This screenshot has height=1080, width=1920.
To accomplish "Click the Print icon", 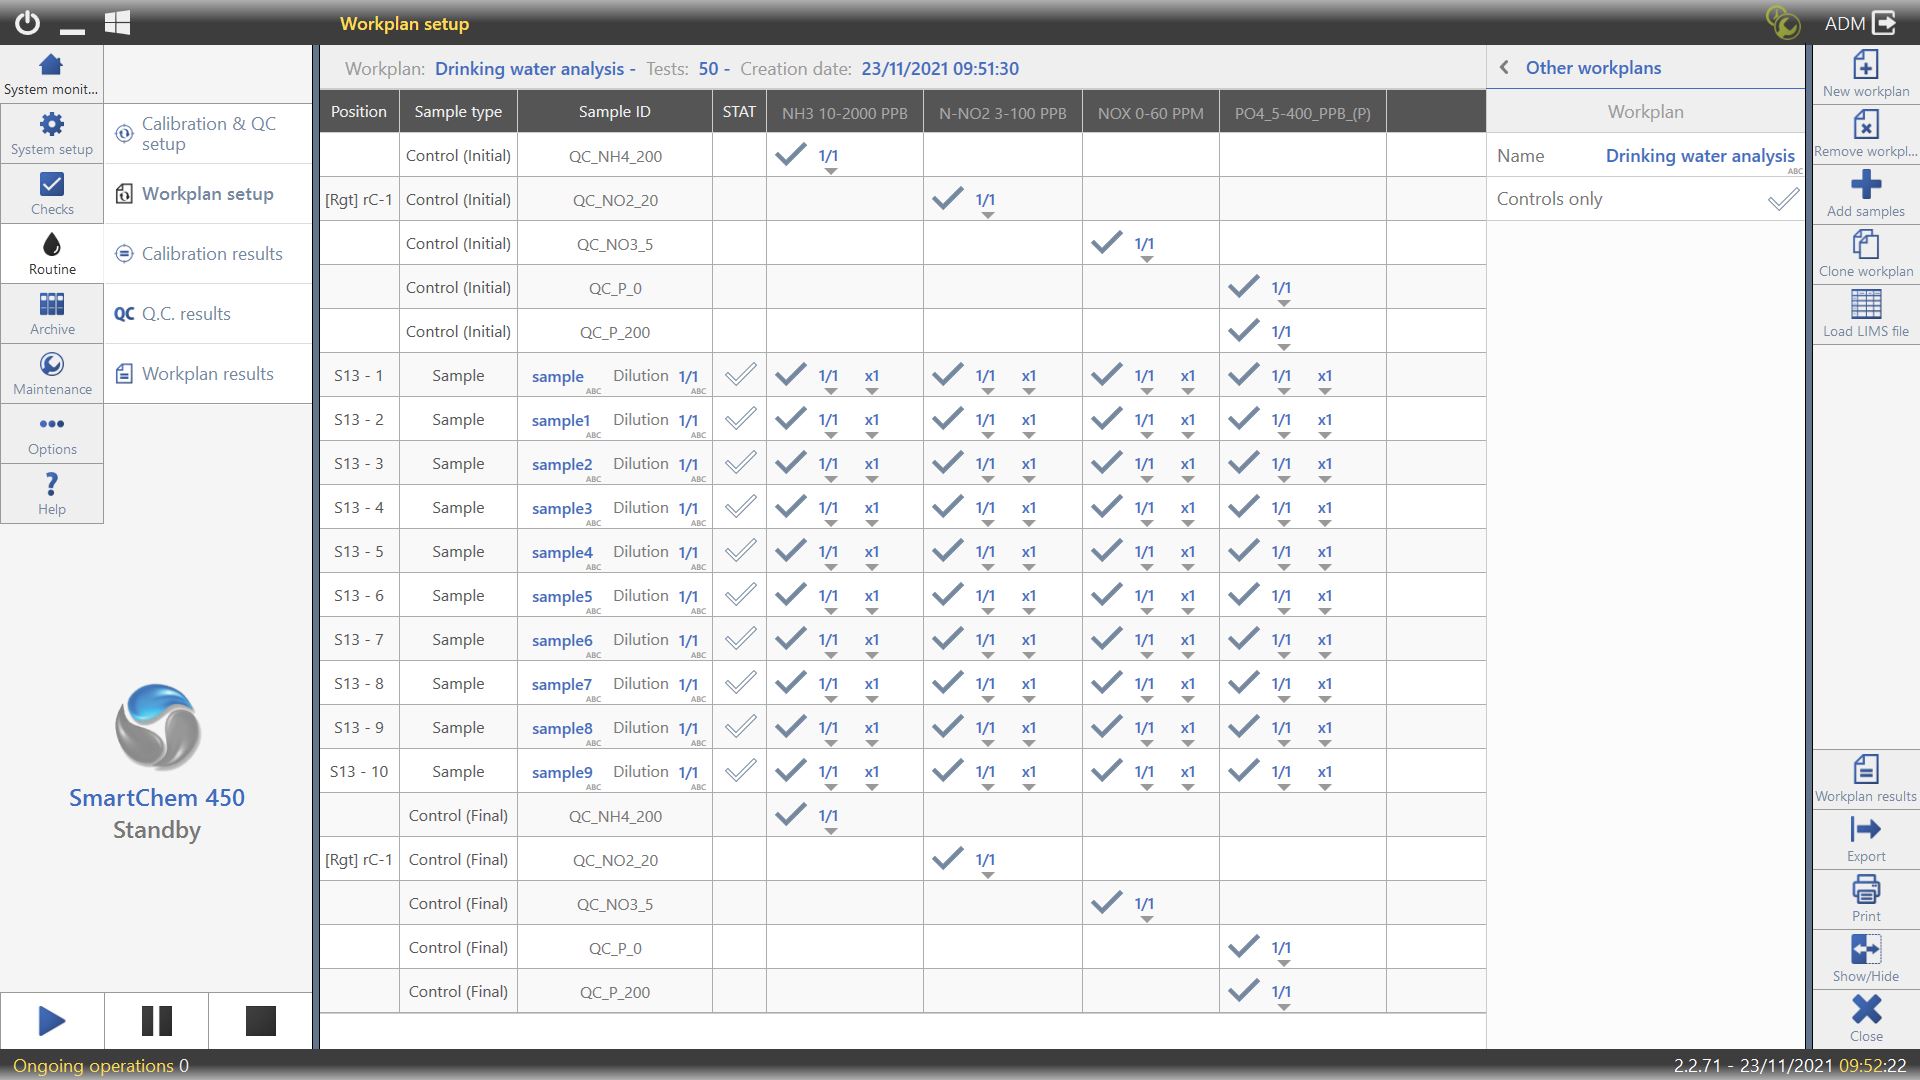I will click(1865, 890).
